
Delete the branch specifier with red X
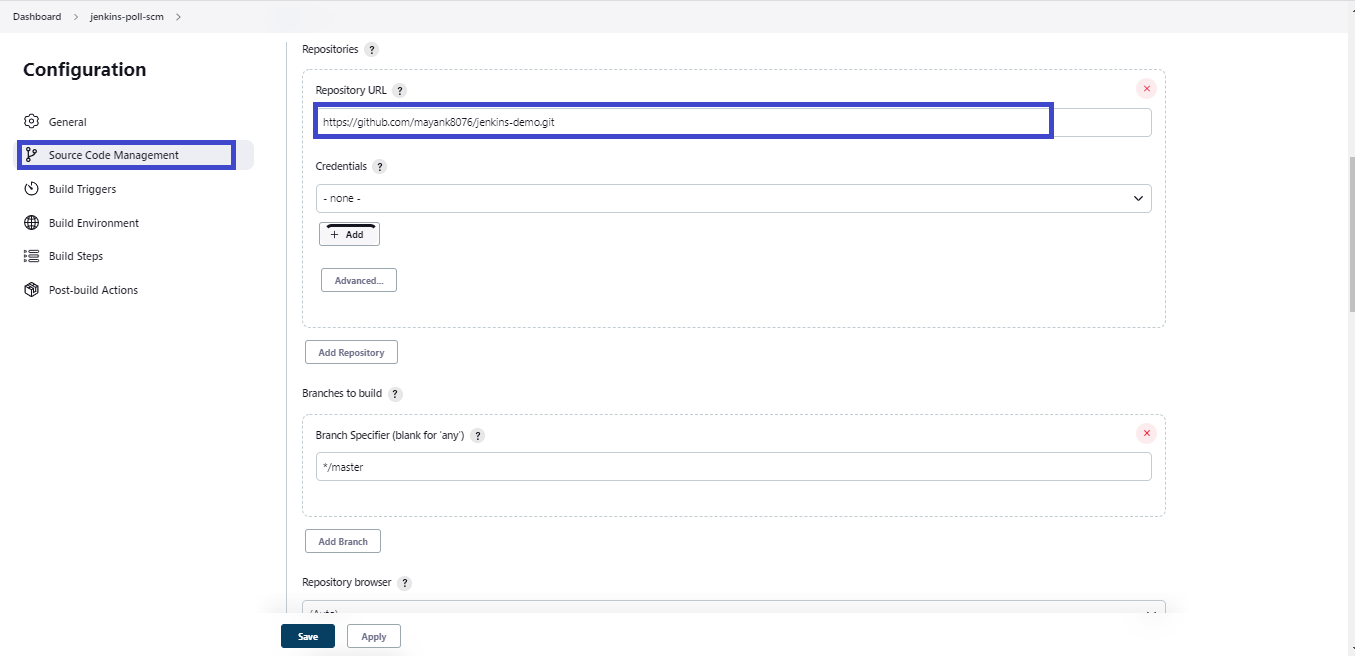(1146, 433)
